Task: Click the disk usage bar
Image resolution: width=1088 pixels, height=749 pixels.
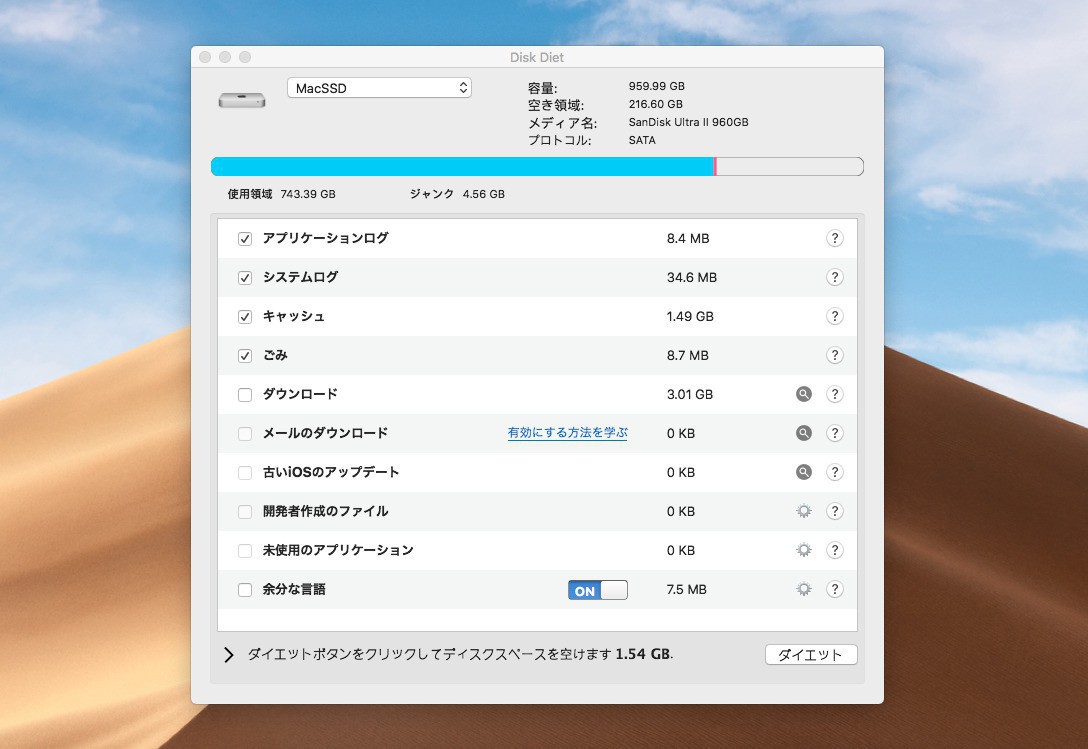Action: tap(537, 167)
